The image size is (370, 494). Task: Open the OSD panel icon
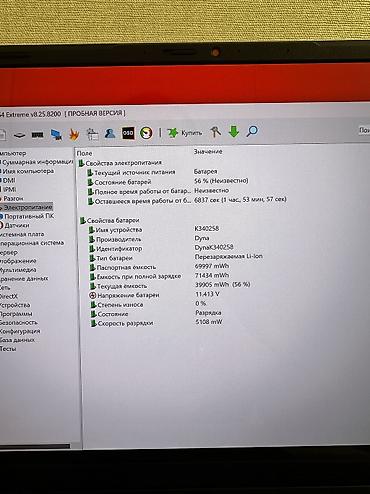[x=128, y=133]
